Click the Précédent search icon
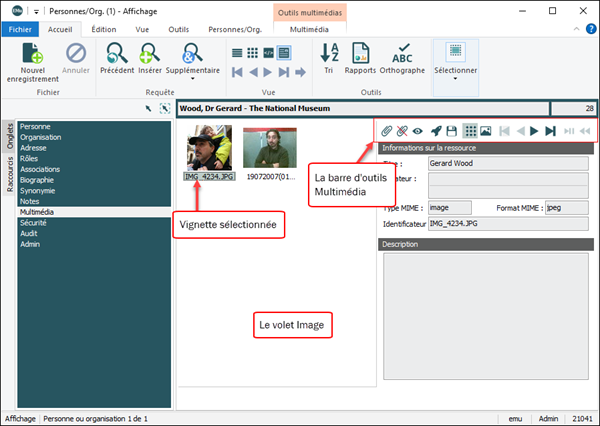600x426 pixels. point(117,54)
